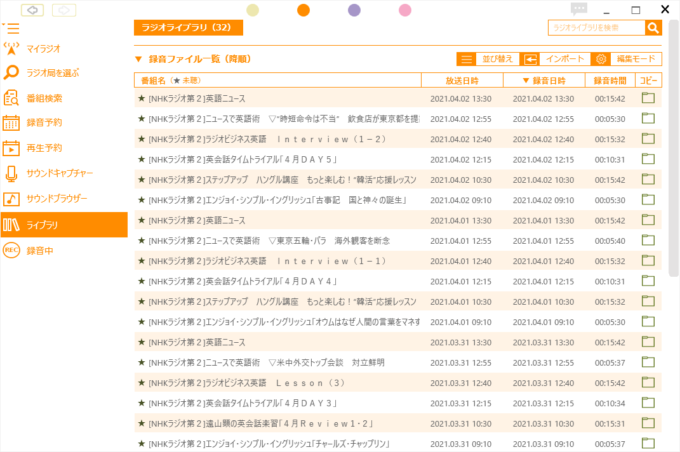Viewport: 680px width, 452px height.
Task: Select ライブラリ in the sidebar
Action: pyautogui.click(x=64, y=225)
